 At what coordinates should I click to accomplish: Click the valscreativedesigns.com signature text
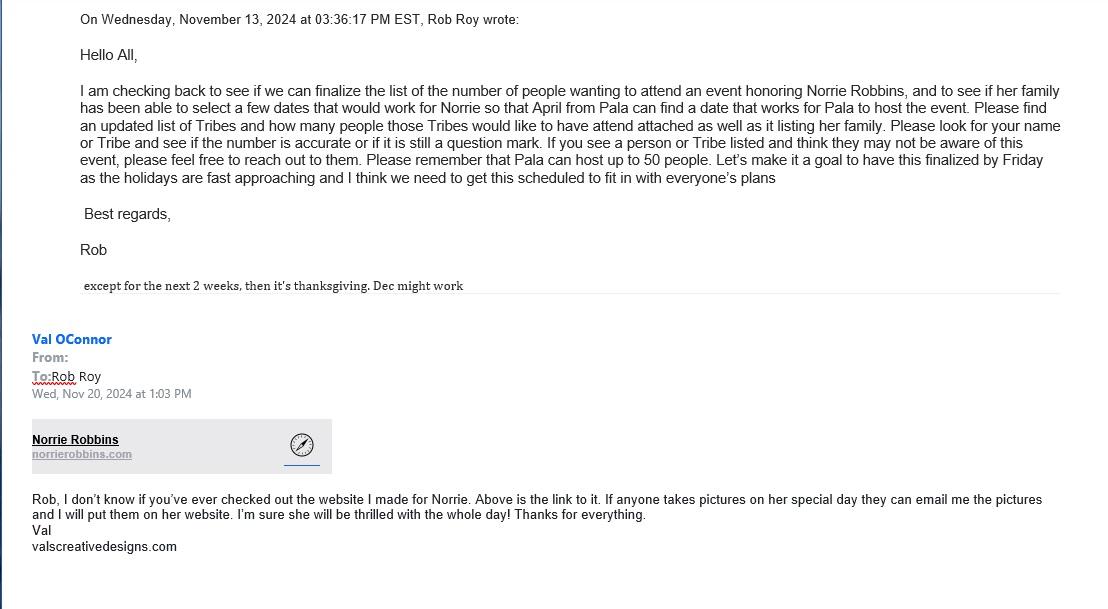[104, 546]
